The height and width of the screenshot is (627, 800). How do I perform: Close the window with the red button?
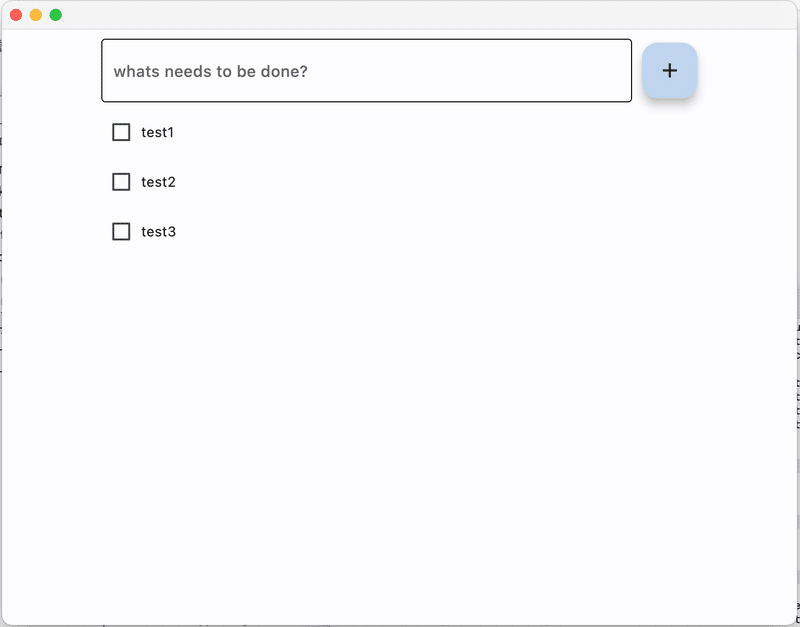(16, 15)
